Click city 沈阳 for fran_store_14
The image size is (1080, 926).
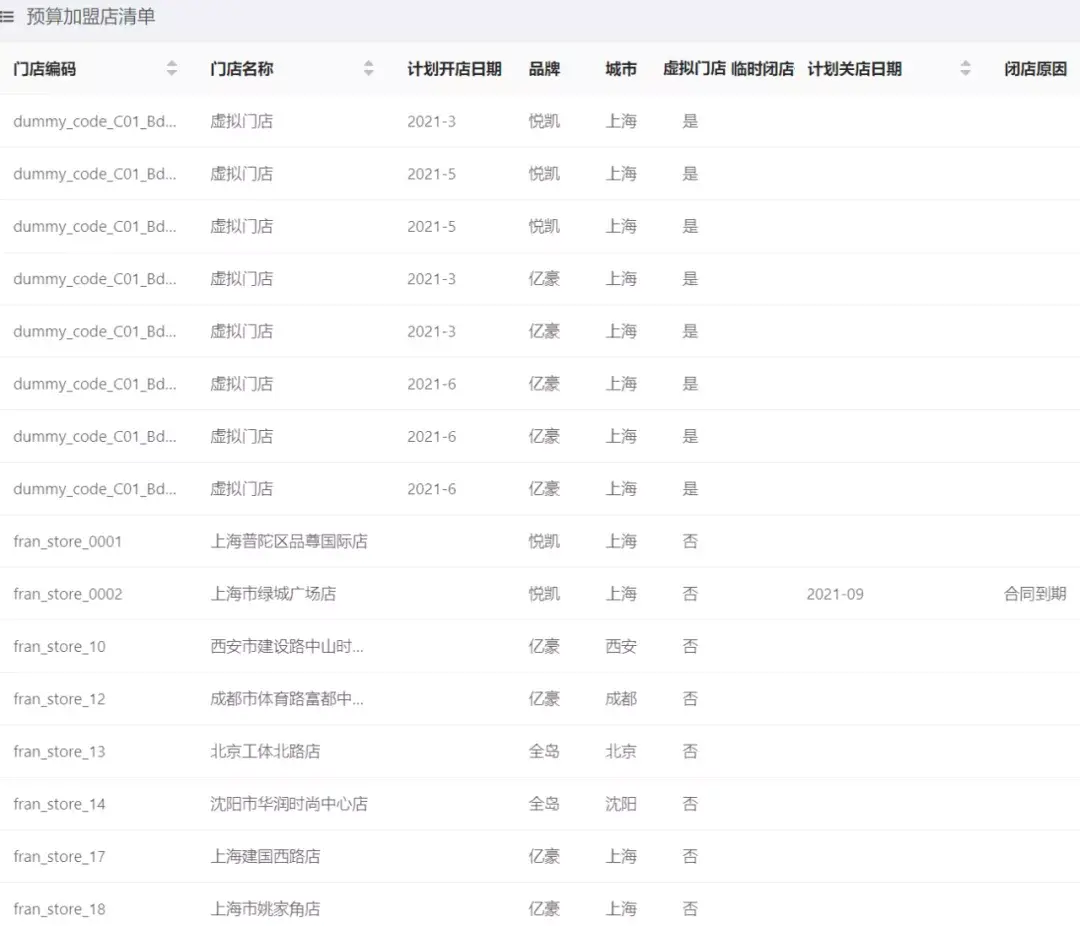coord(621,804)
